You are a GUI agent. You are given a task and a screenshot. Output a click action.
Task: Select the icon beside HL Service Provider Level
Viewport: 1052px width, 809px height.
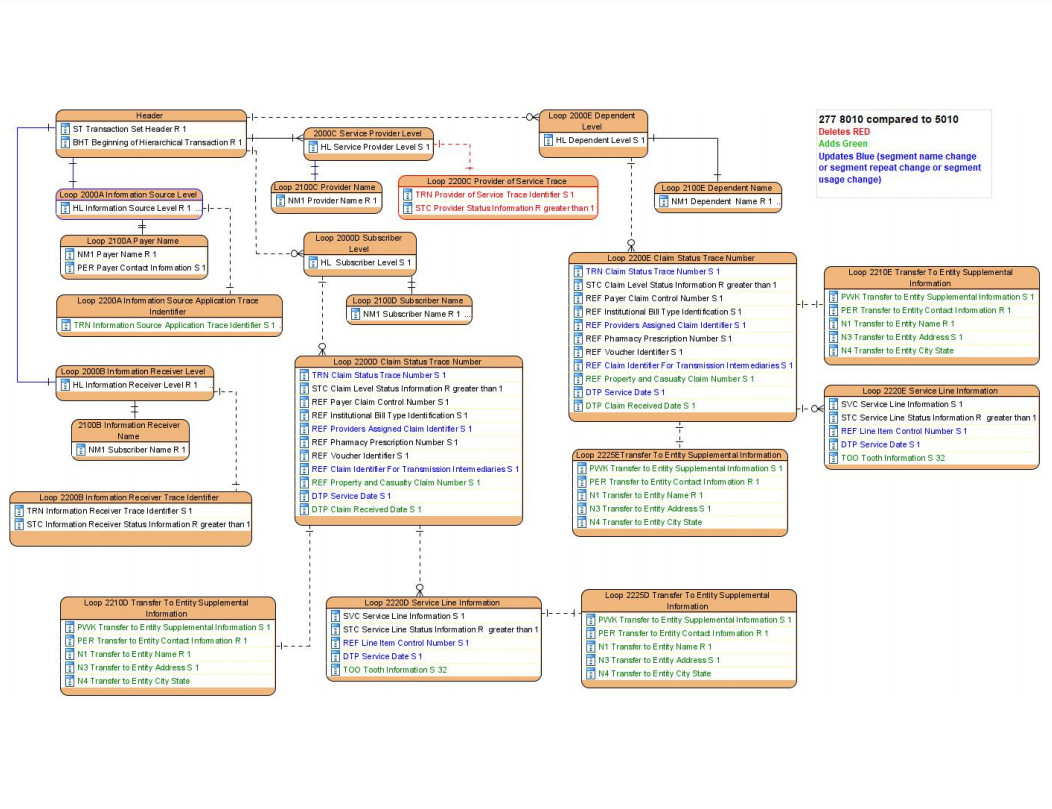(x=313, y=147)
